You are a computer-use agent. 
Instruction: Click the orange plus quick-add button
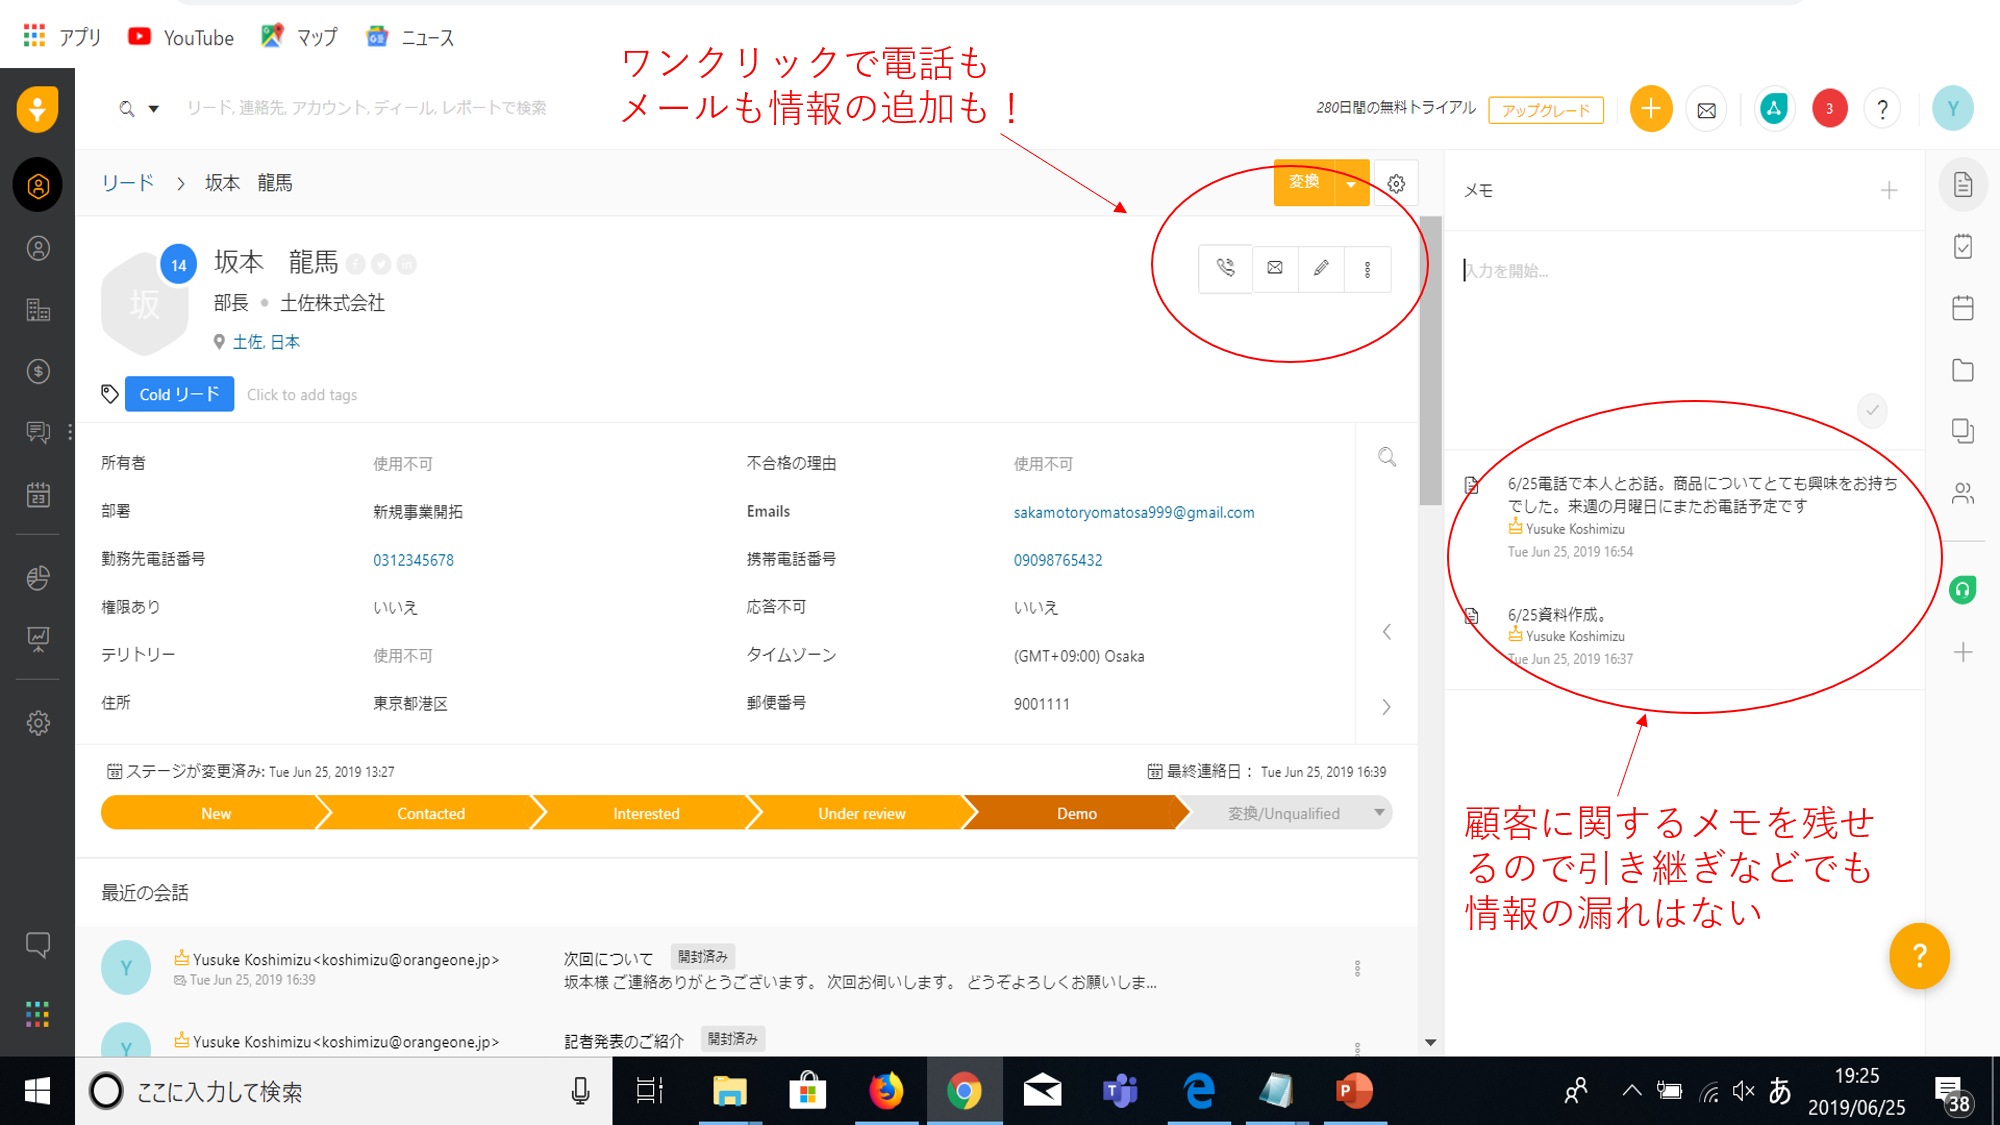click(1651, 109)
